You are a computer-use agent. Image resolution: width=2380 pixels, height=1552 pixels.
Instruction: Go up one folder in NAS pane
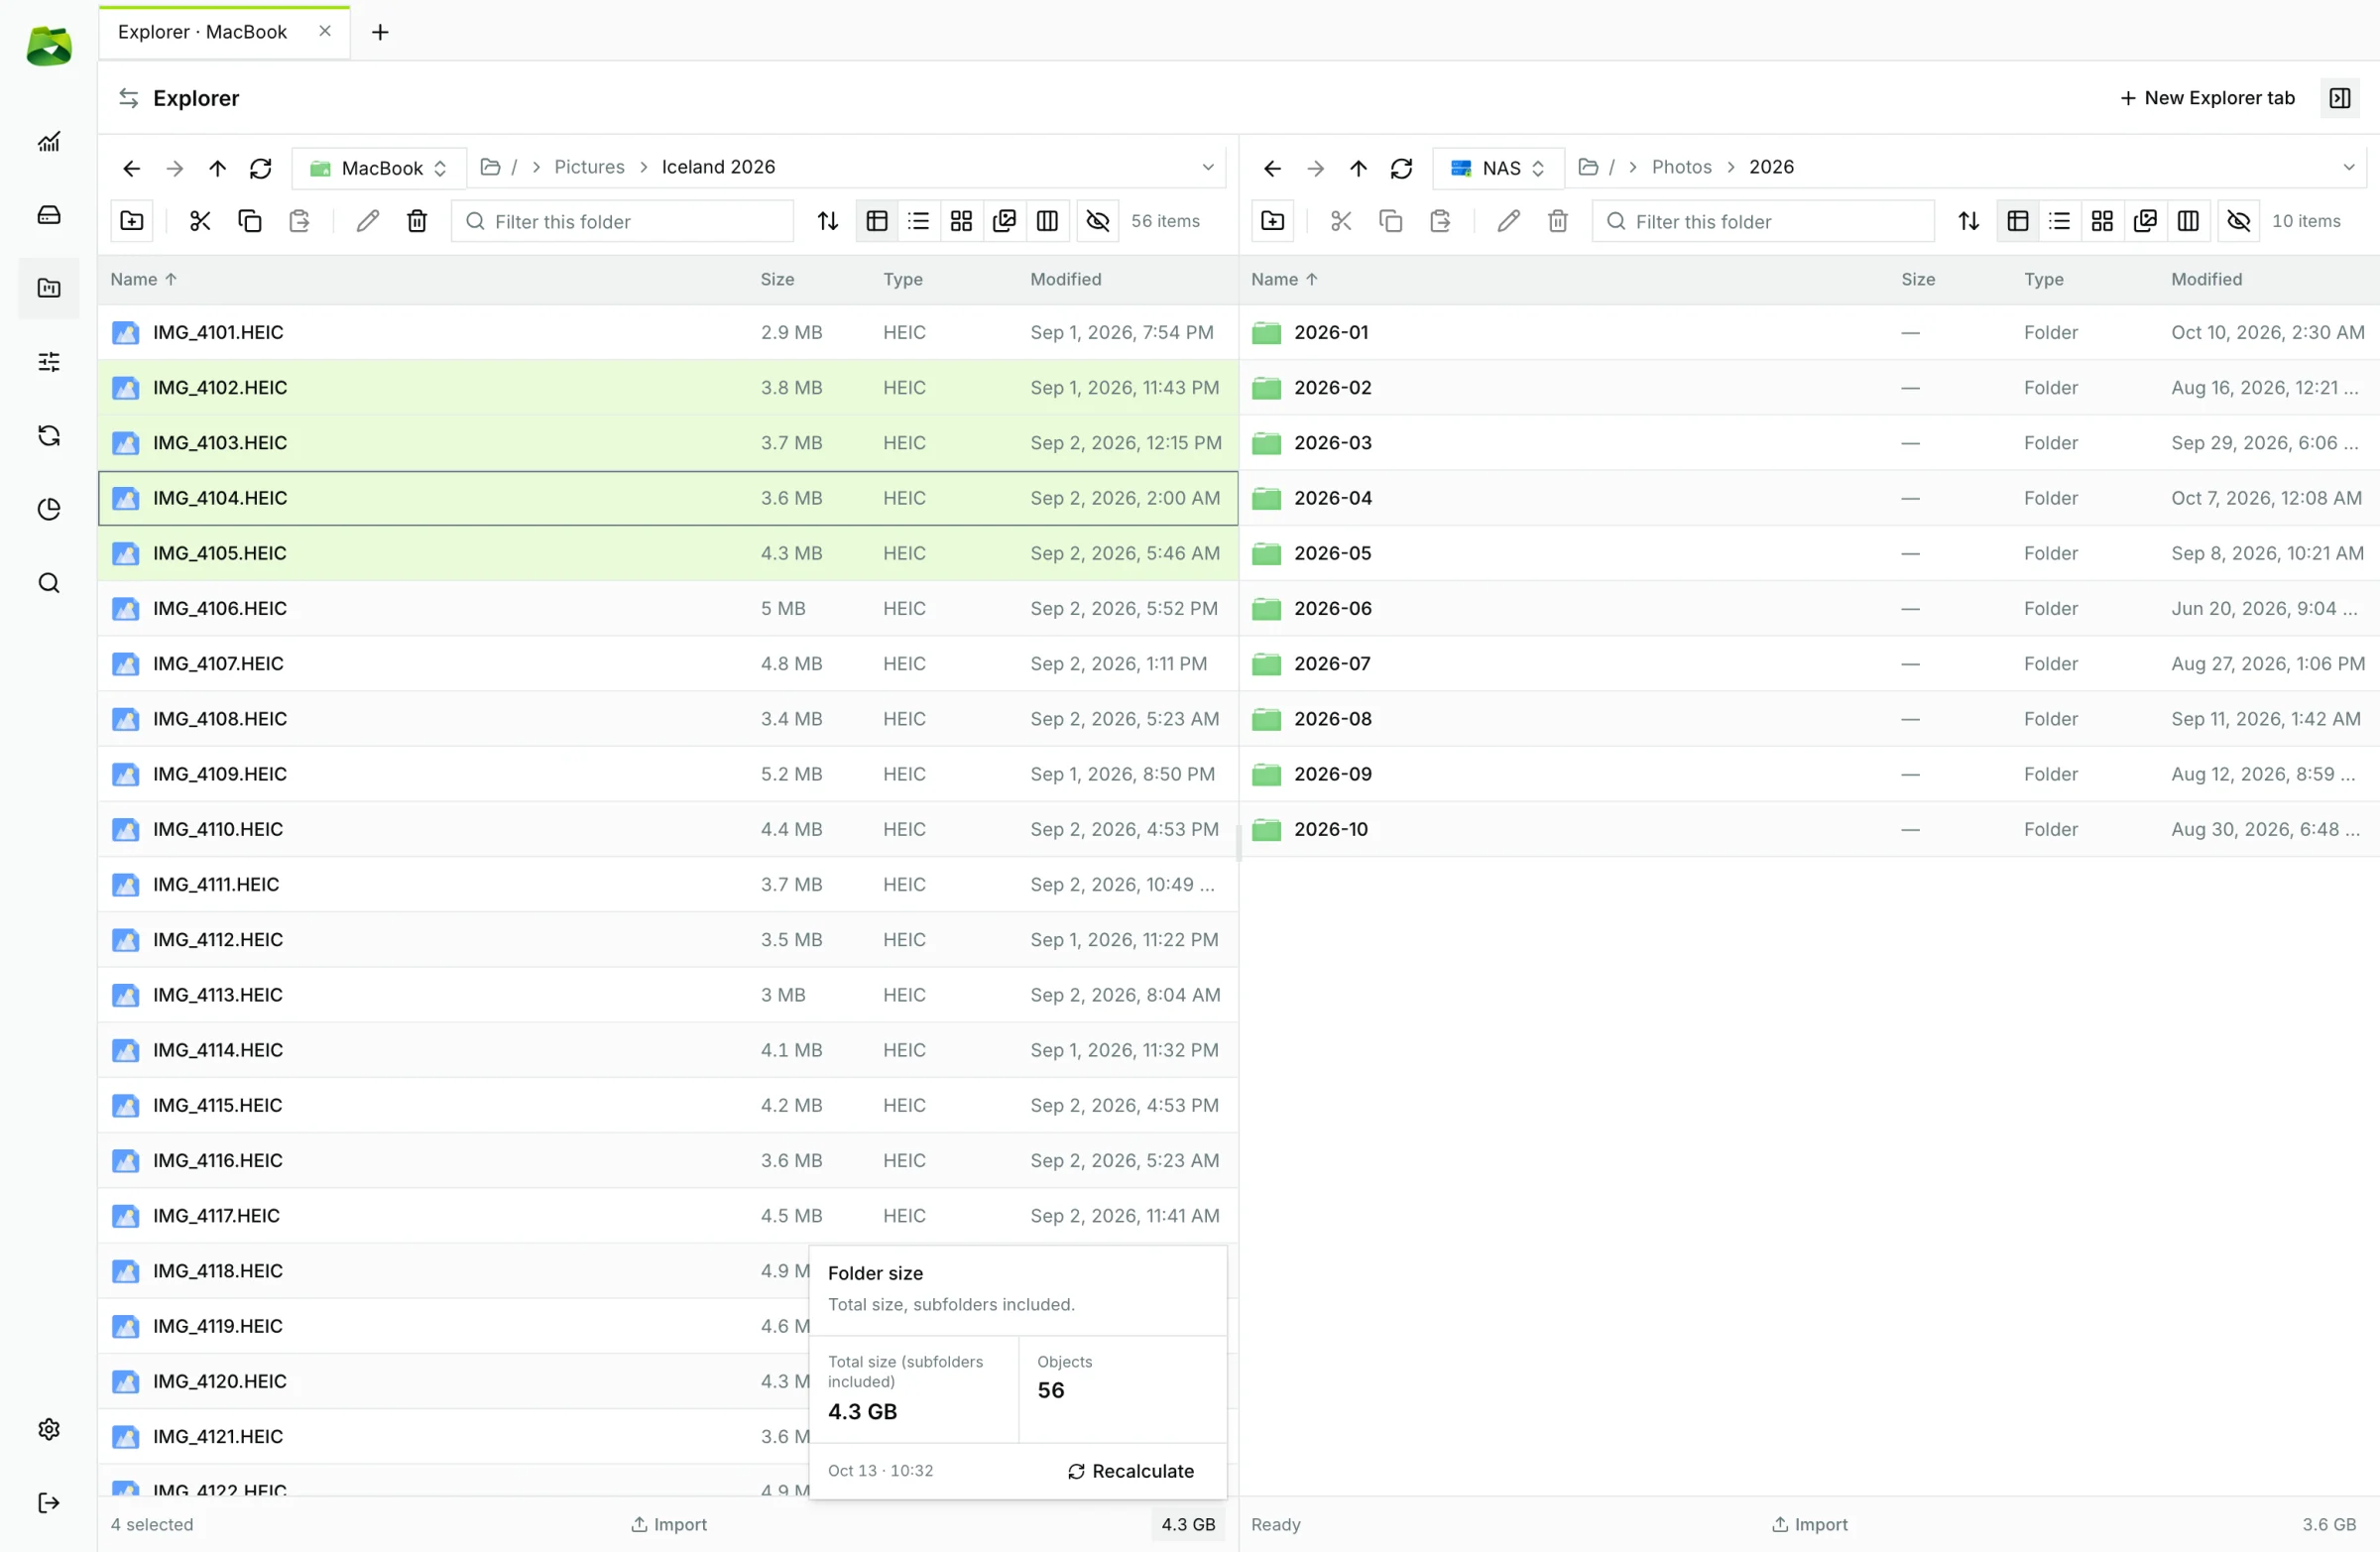[x=1358, y=168]
